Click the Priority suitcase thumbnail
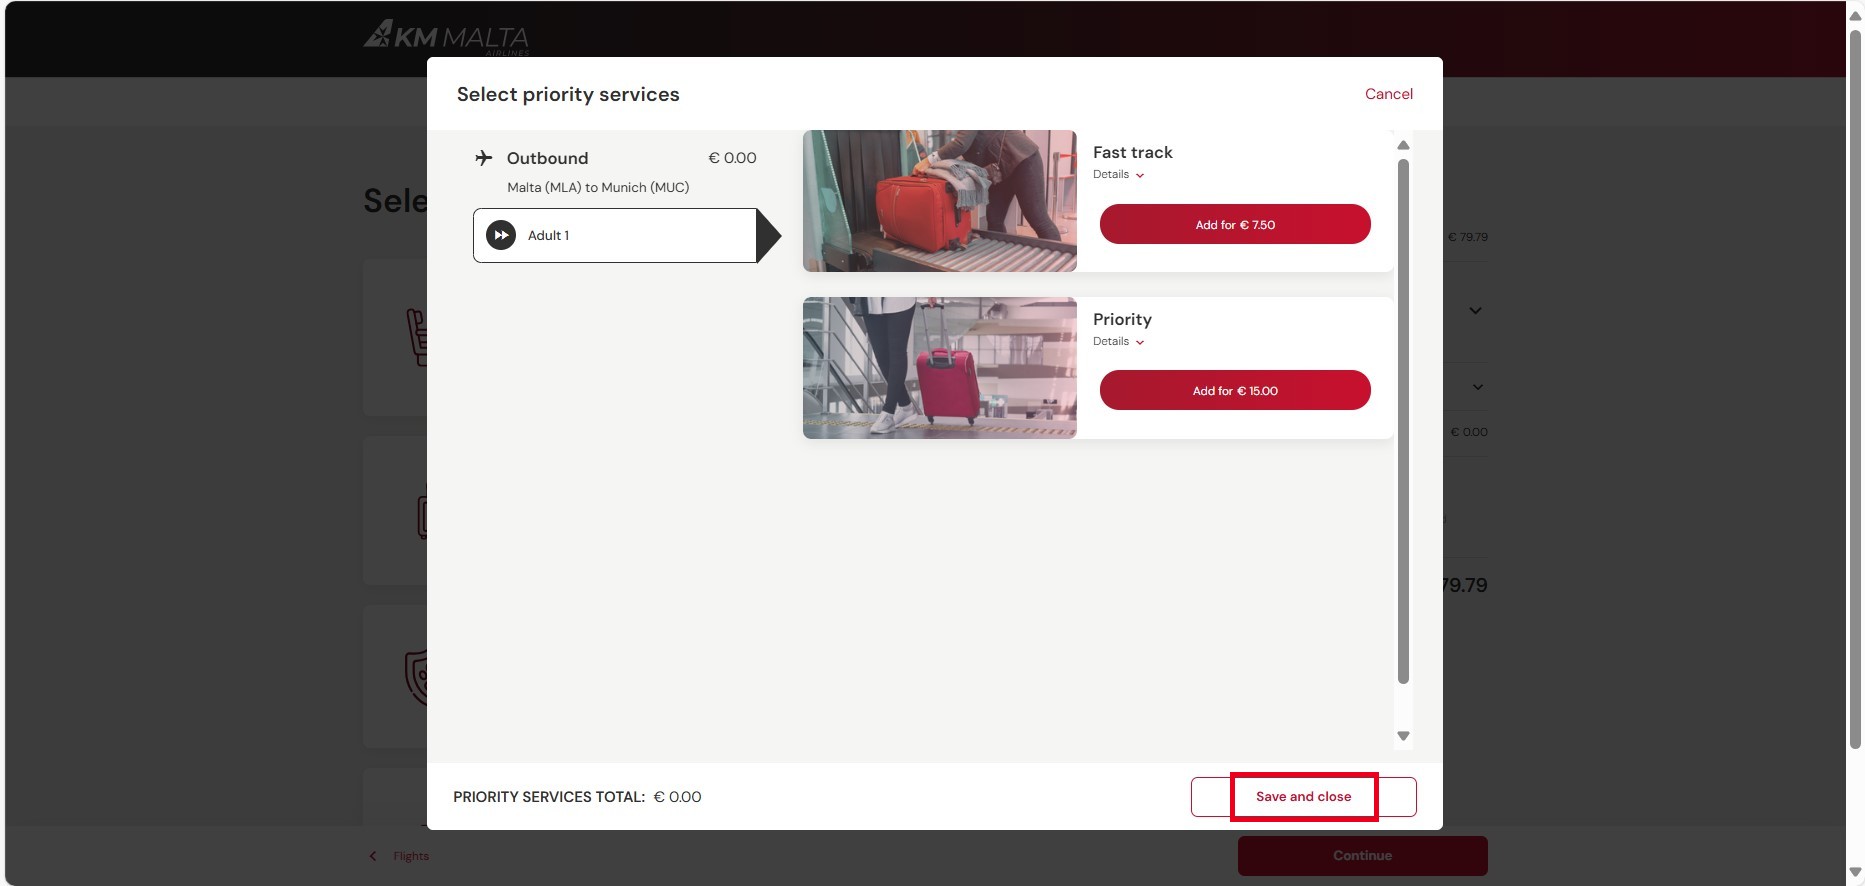 [940, 368]
